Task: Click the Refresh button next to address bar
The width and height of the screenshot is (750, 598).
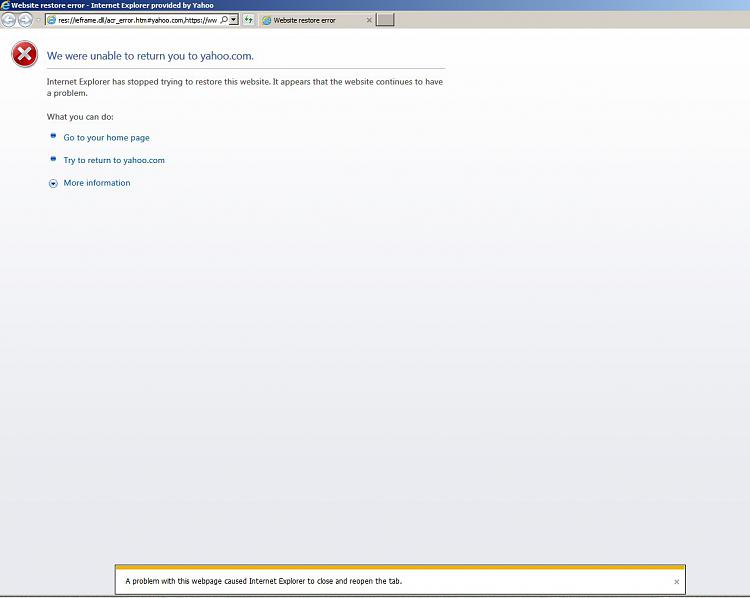Action: pos(248,20)
